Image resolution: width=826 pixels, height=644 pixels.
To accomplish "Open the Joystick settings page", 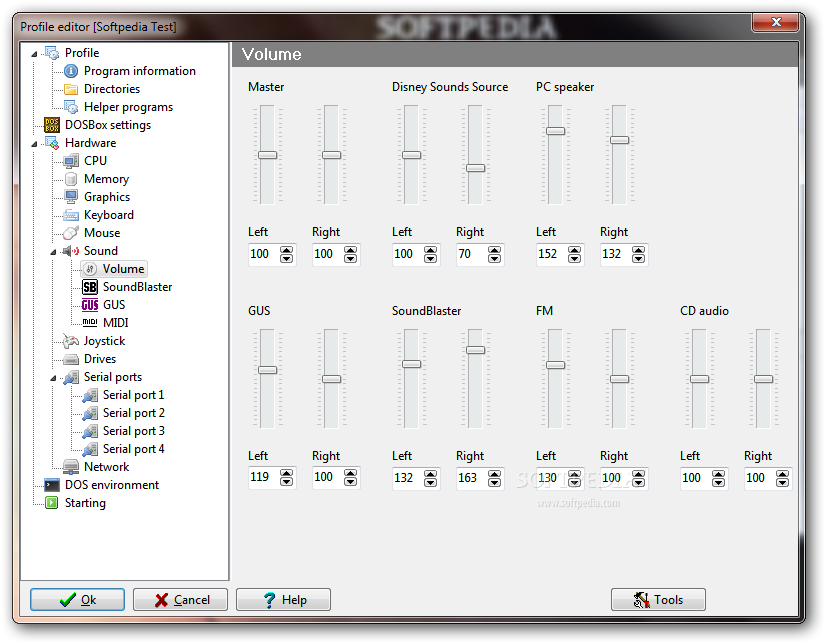I will click(x=104, y=341).
